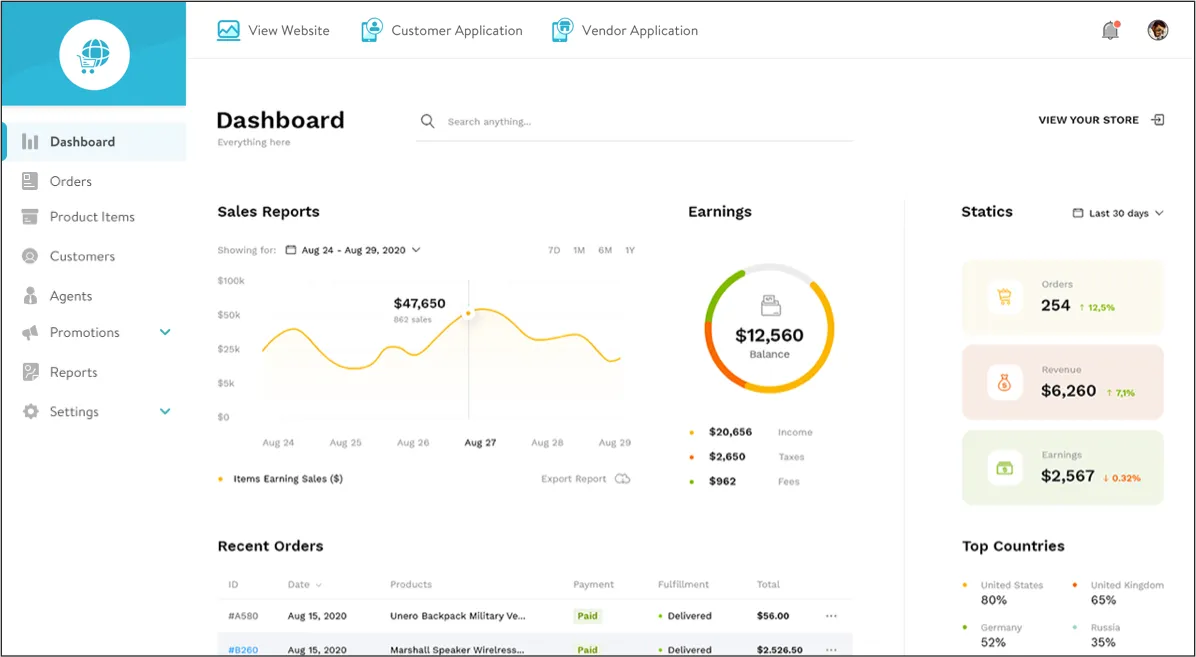Screen dimensions: 1196x657
Task: Open the Last 30 days dropdown
Action: point(1118,213)
